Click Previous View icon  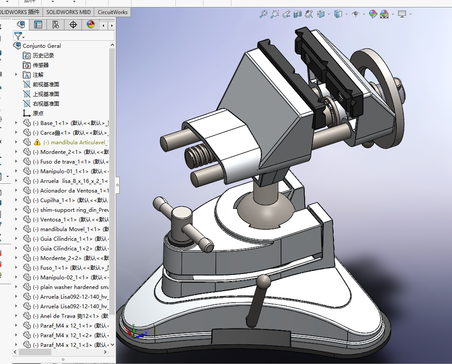[x=286, y=14]
